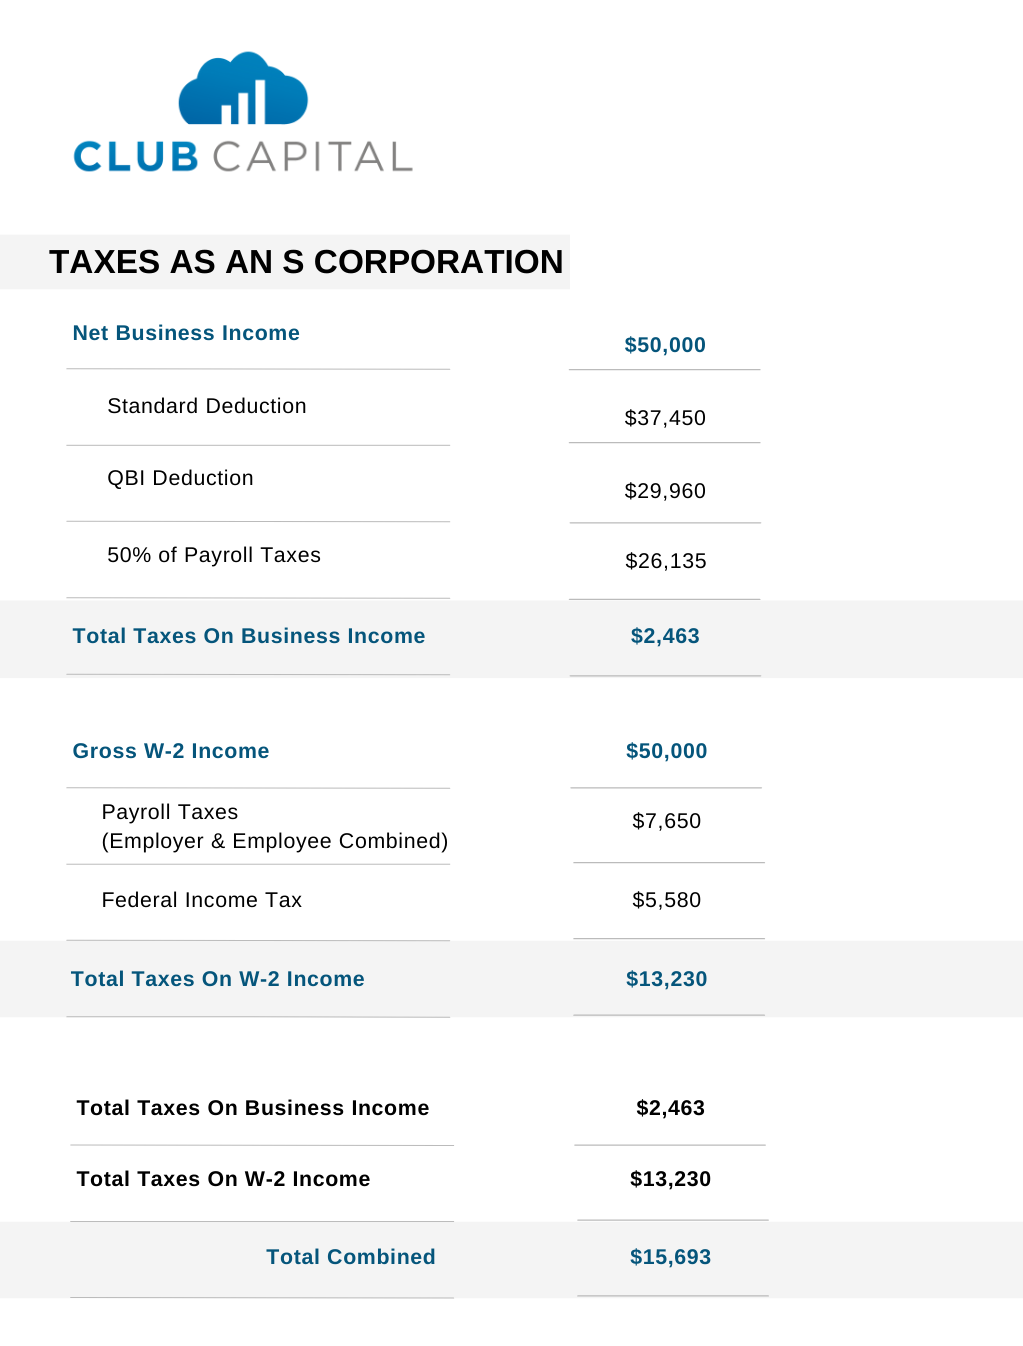
Task: Select the "Employer & Employee Combined" payroll label
Action: tap(275, 841)
